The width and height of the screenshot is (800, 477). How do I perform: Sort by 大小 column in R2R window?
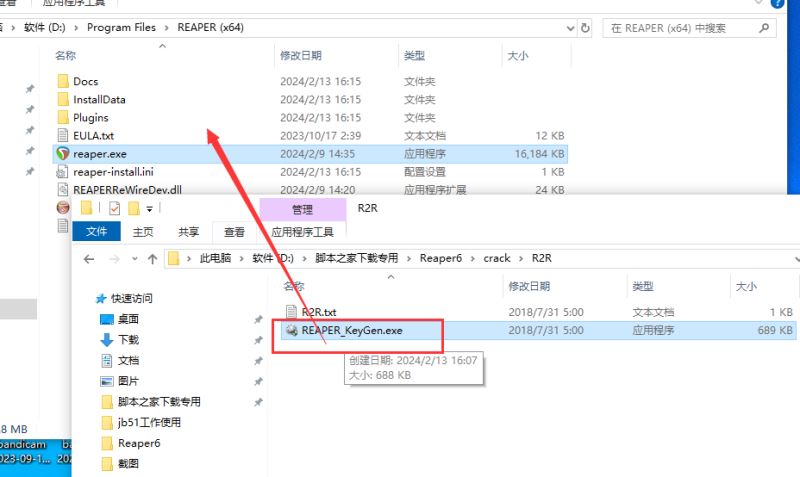tap(746, 286)
